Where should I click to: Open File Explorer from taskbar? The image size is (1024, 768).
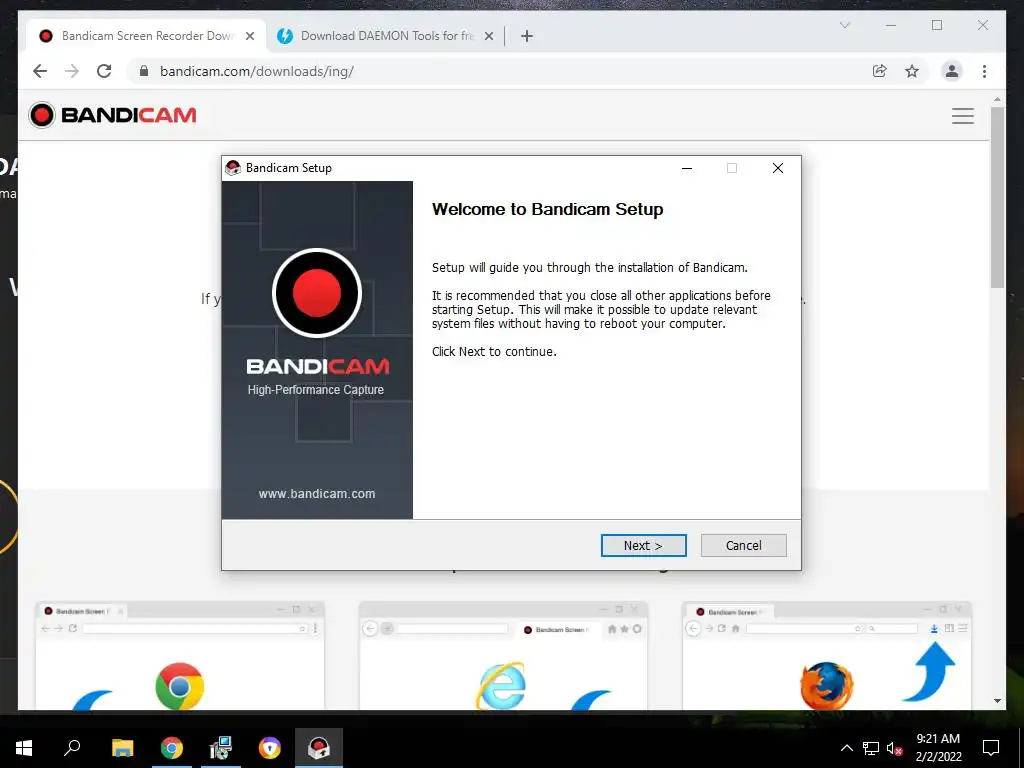click(122, 748)
